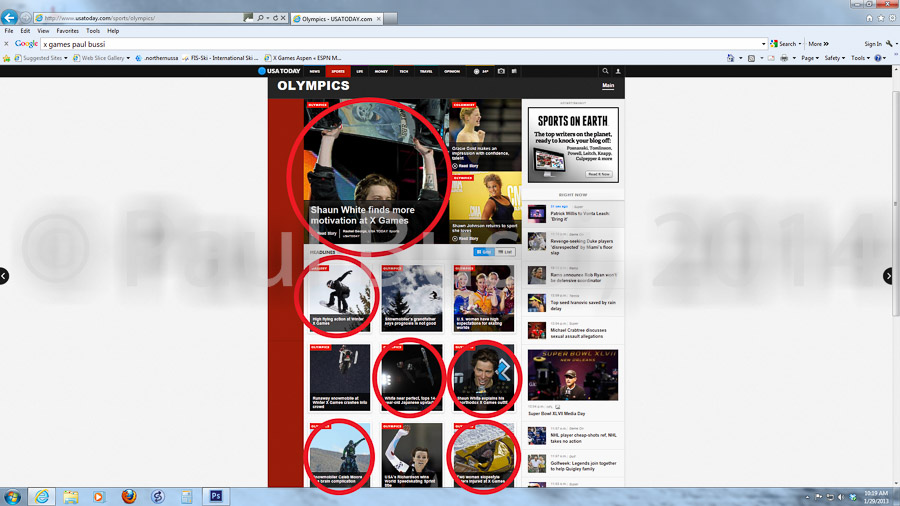This screenshot has height=506, width=900.
Task: Open Windows Media Player in taskbar
Action: [99, 496]
